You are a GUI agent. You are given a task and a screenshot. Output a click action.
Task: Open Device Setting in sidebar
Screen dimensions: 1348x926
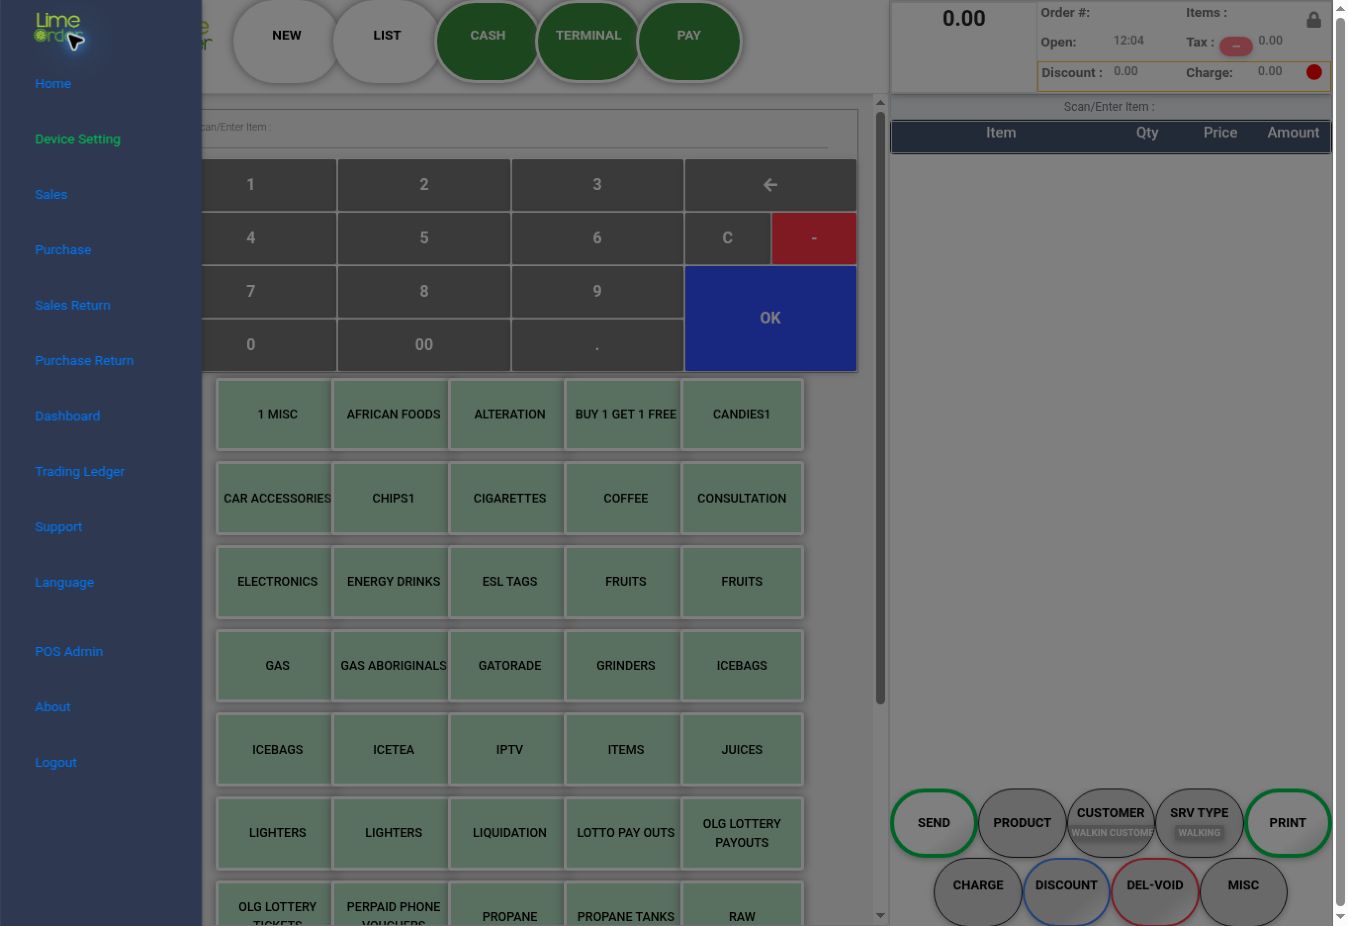78,139
